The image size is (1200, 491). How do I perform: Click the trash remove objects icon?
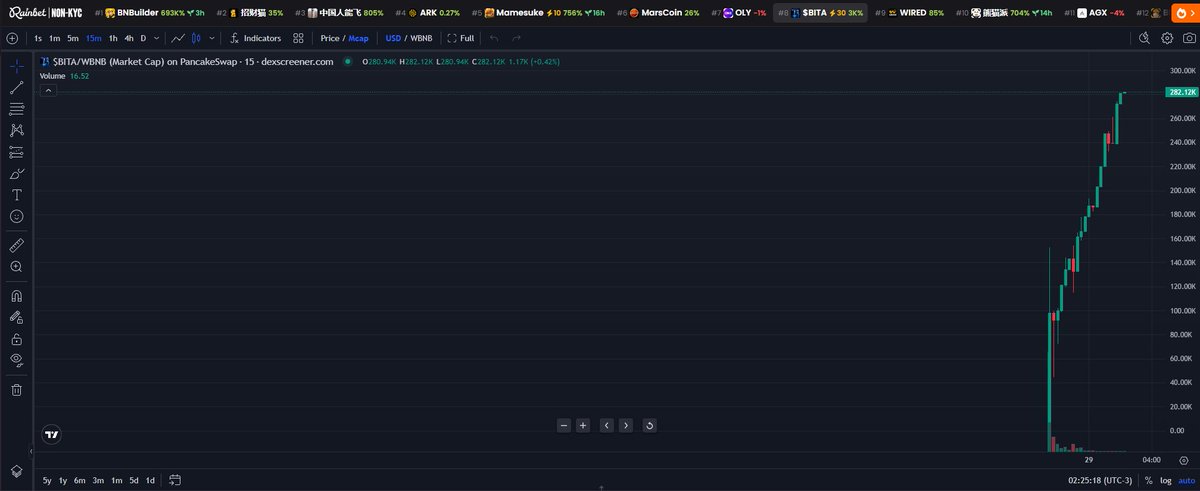16,390
